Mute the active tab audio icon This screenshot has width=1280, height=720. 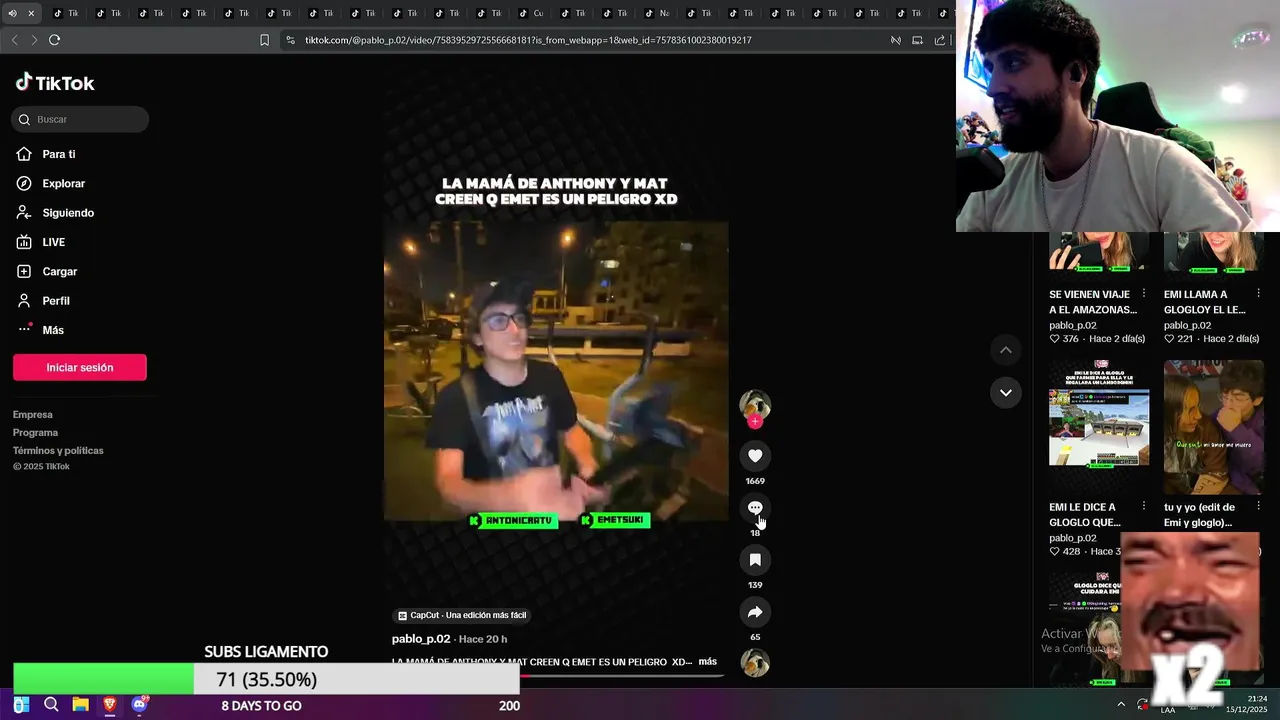click(12, 13)
